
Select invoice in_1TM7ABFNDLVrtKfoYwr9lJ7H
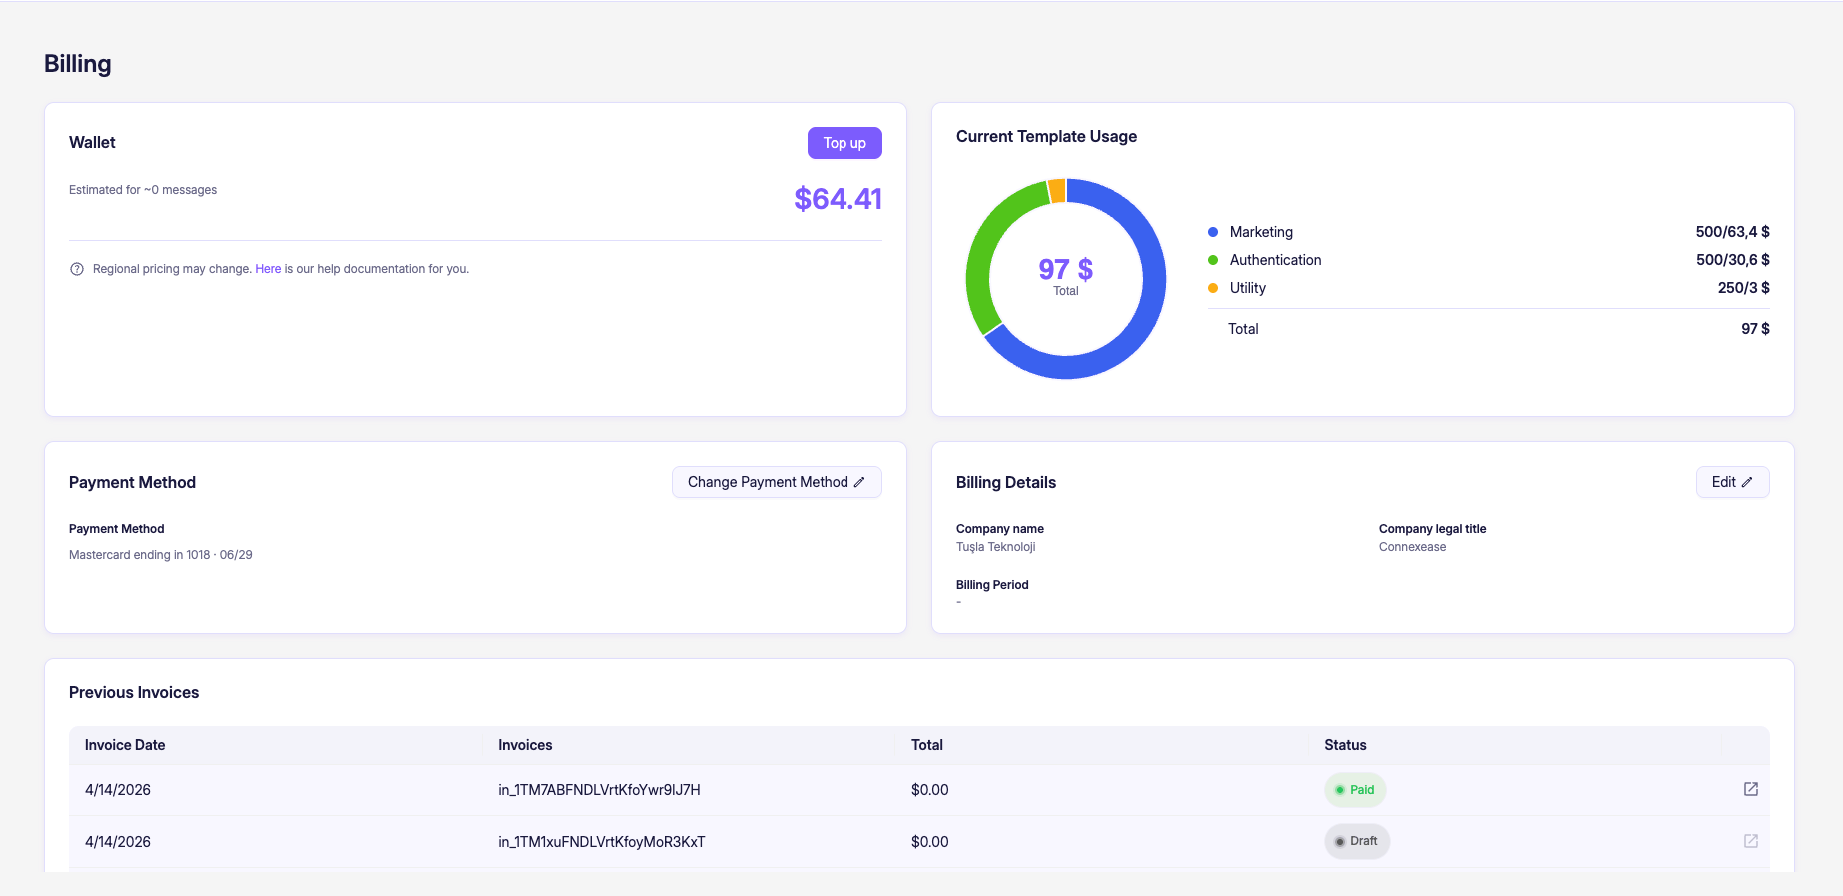[599, 790]
